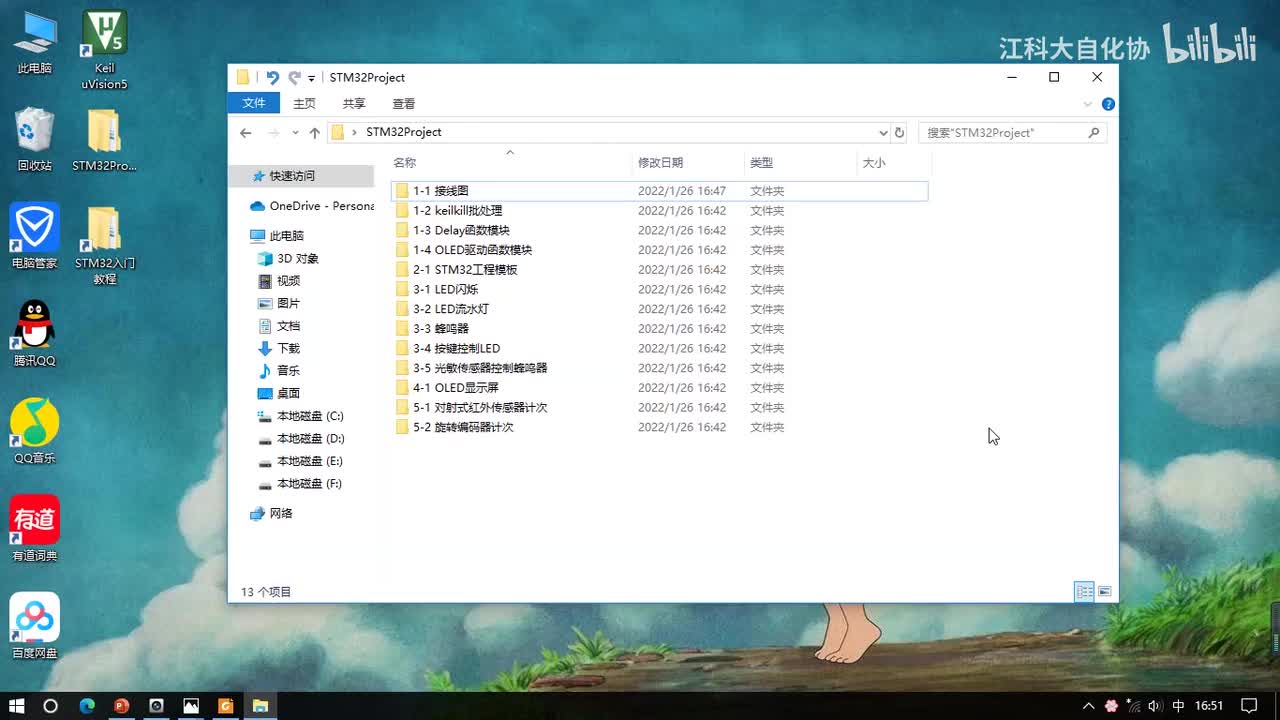Select 本地磁盘 (E:) in the navigation pane
The image size is (1280, 720).
301,461
